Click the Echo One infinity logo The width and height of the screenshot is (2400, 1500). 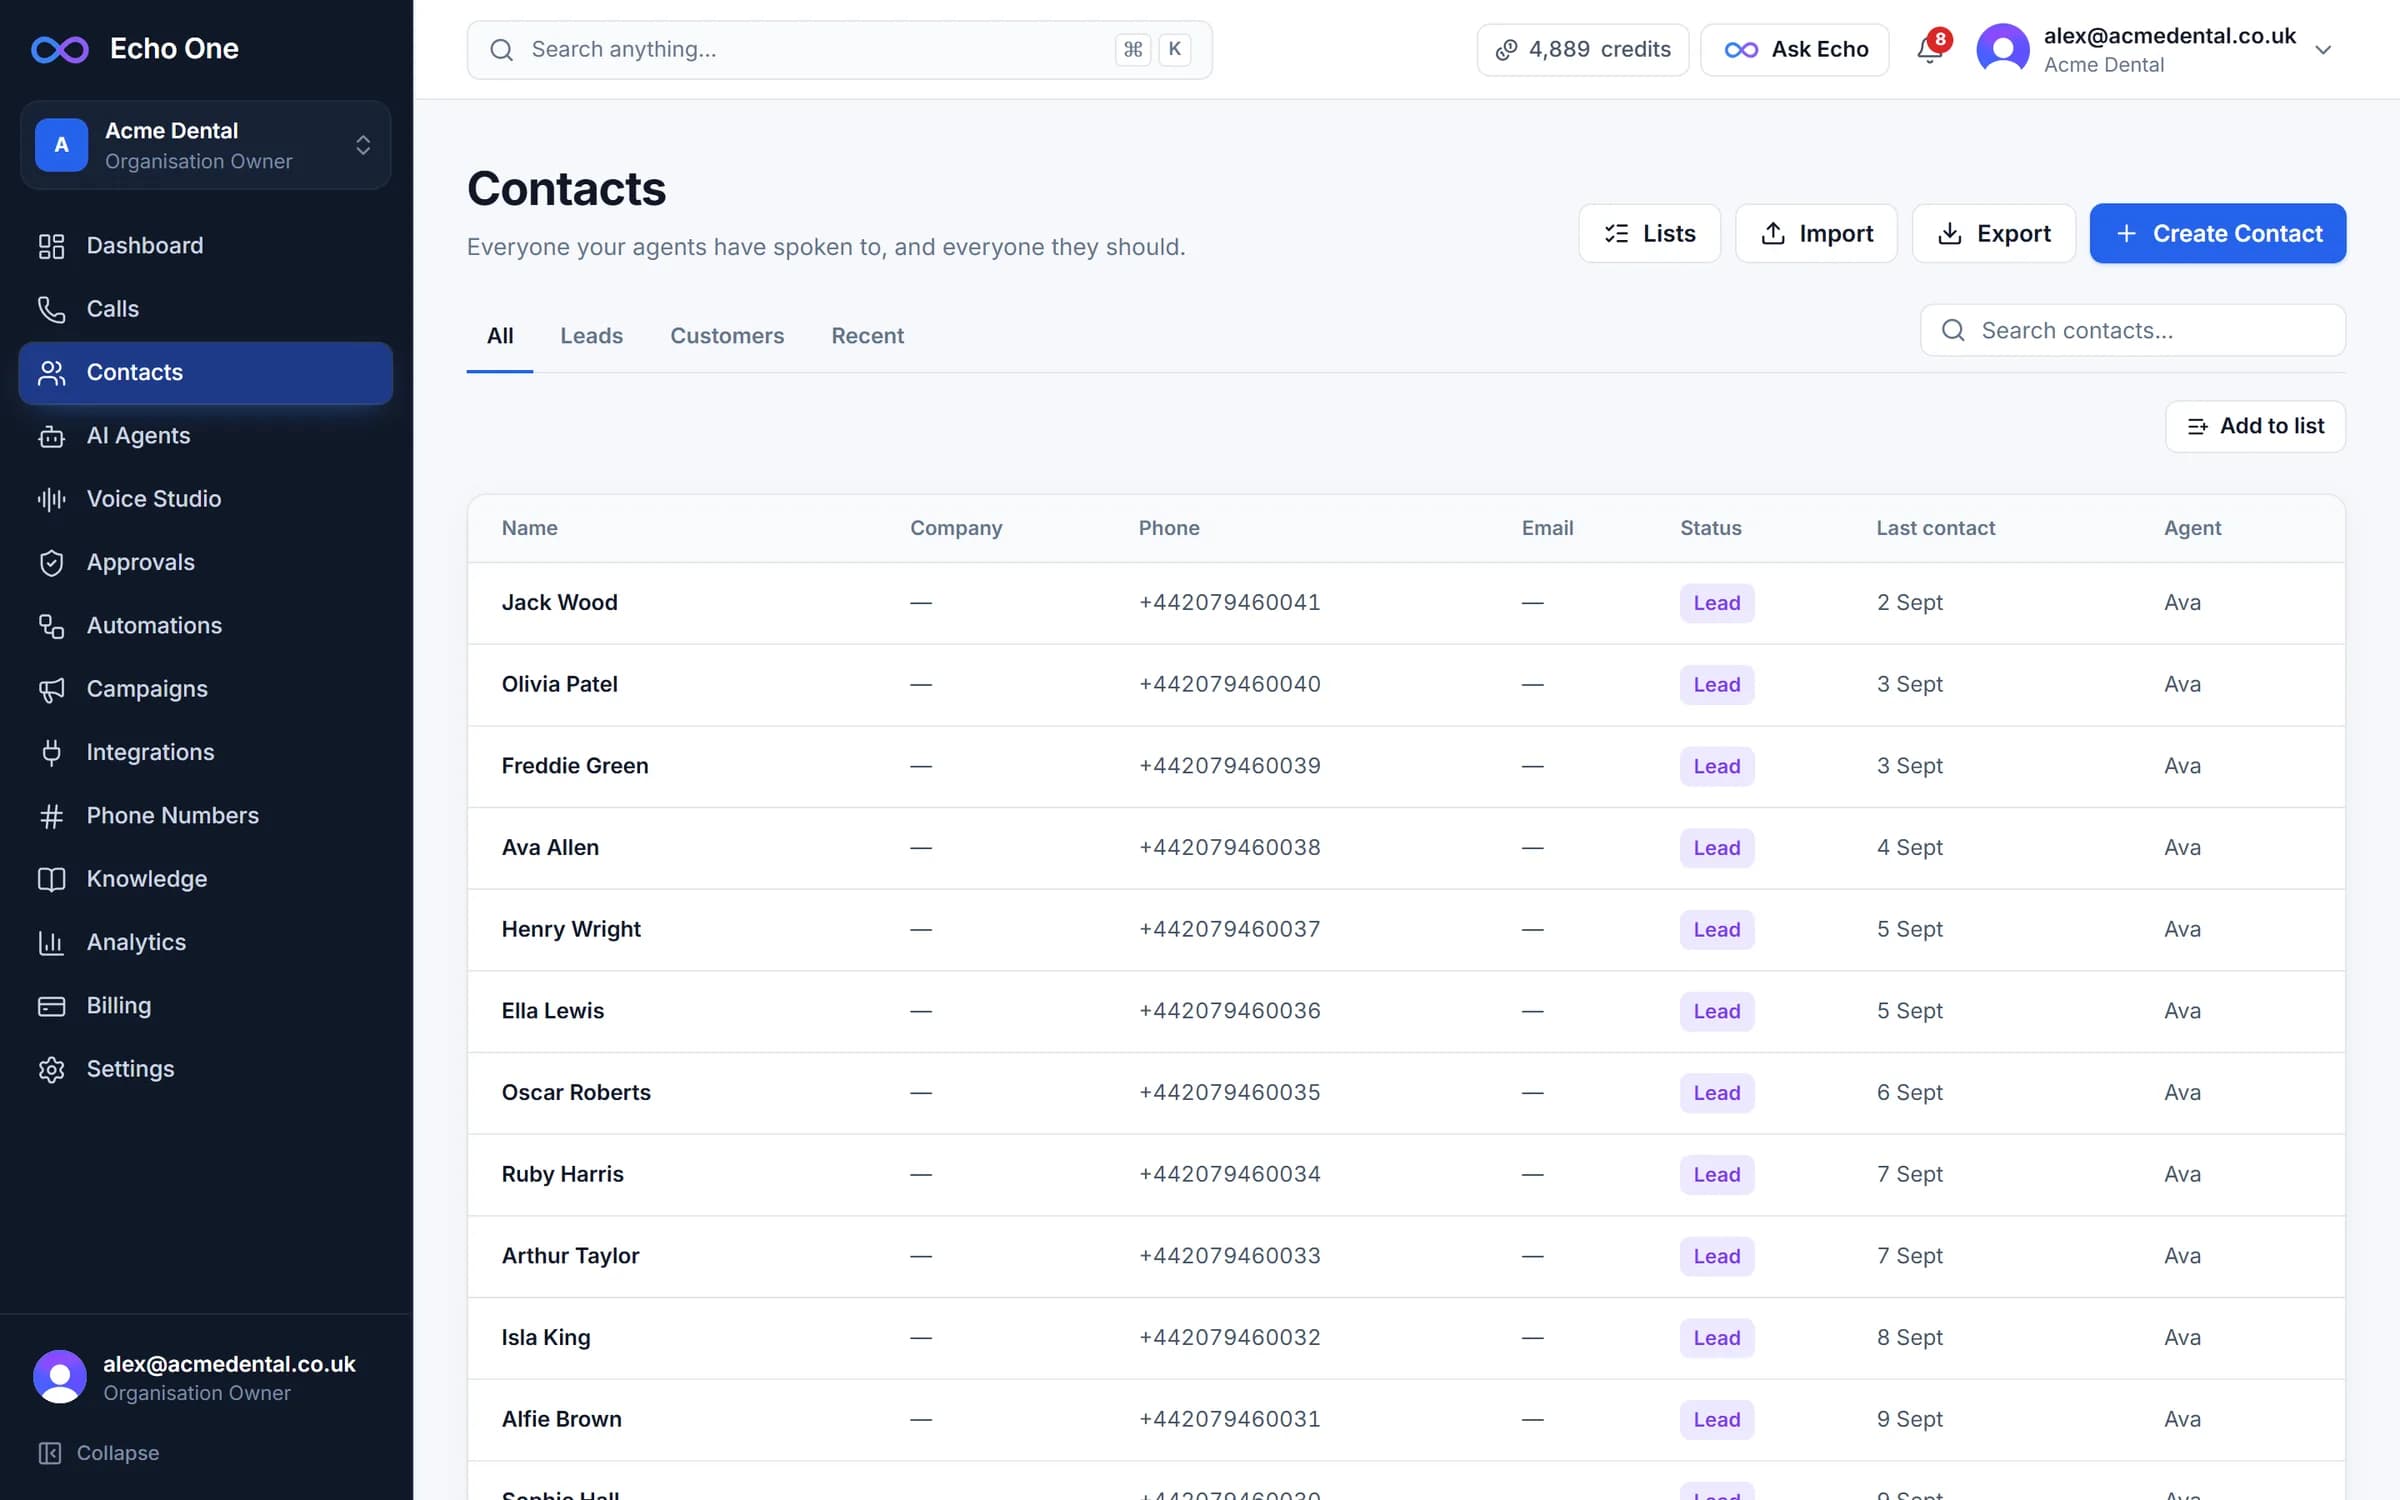[x=60, y=49]
